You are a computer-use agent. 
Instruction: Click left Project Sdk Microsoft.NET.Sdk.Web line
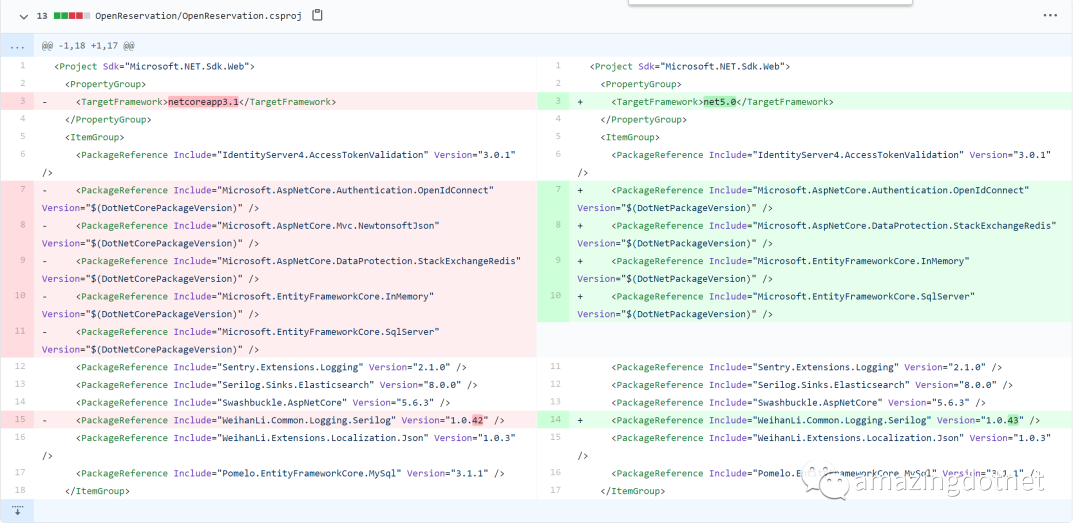pyautogui.click(x=285, y=66)
